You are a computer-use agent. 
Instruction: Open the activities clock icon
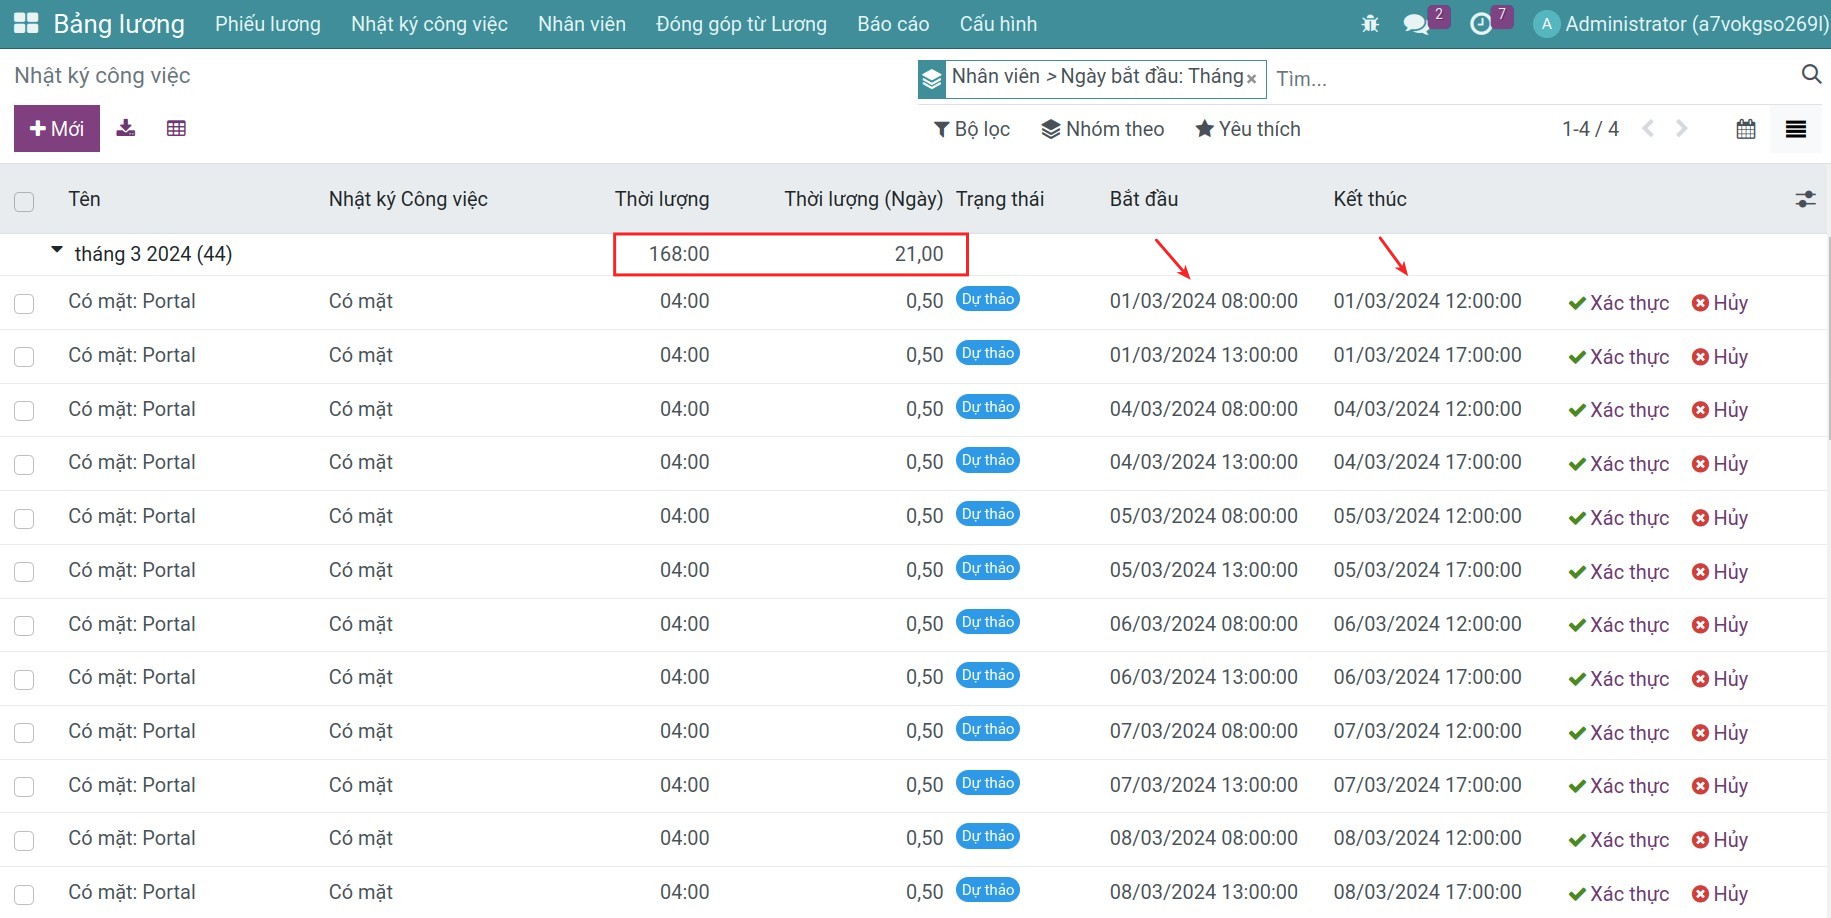[1481, 23]
